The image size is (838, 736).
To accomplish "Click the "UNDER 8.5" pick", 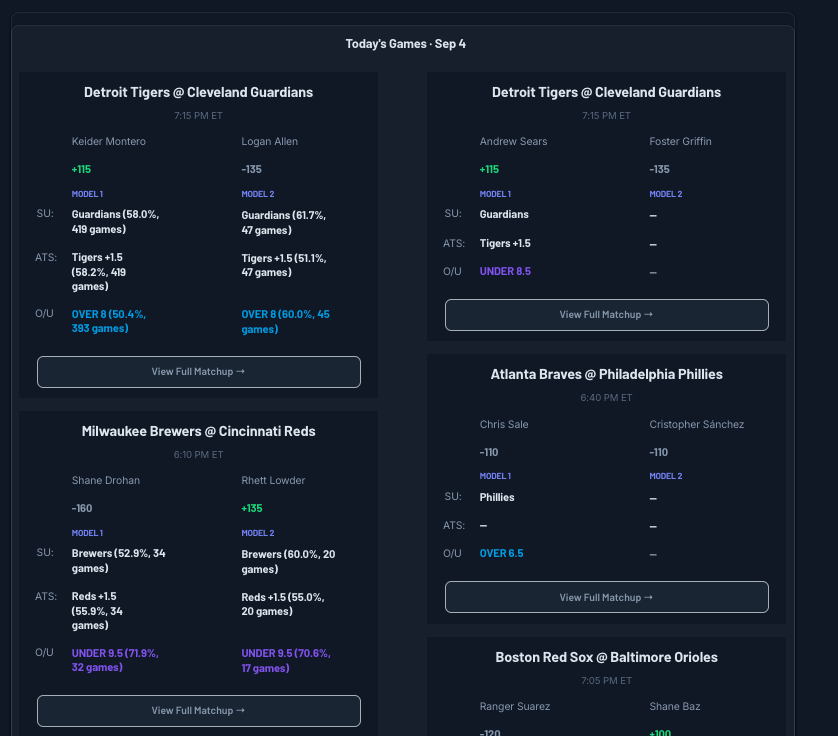I will (505, 272).
